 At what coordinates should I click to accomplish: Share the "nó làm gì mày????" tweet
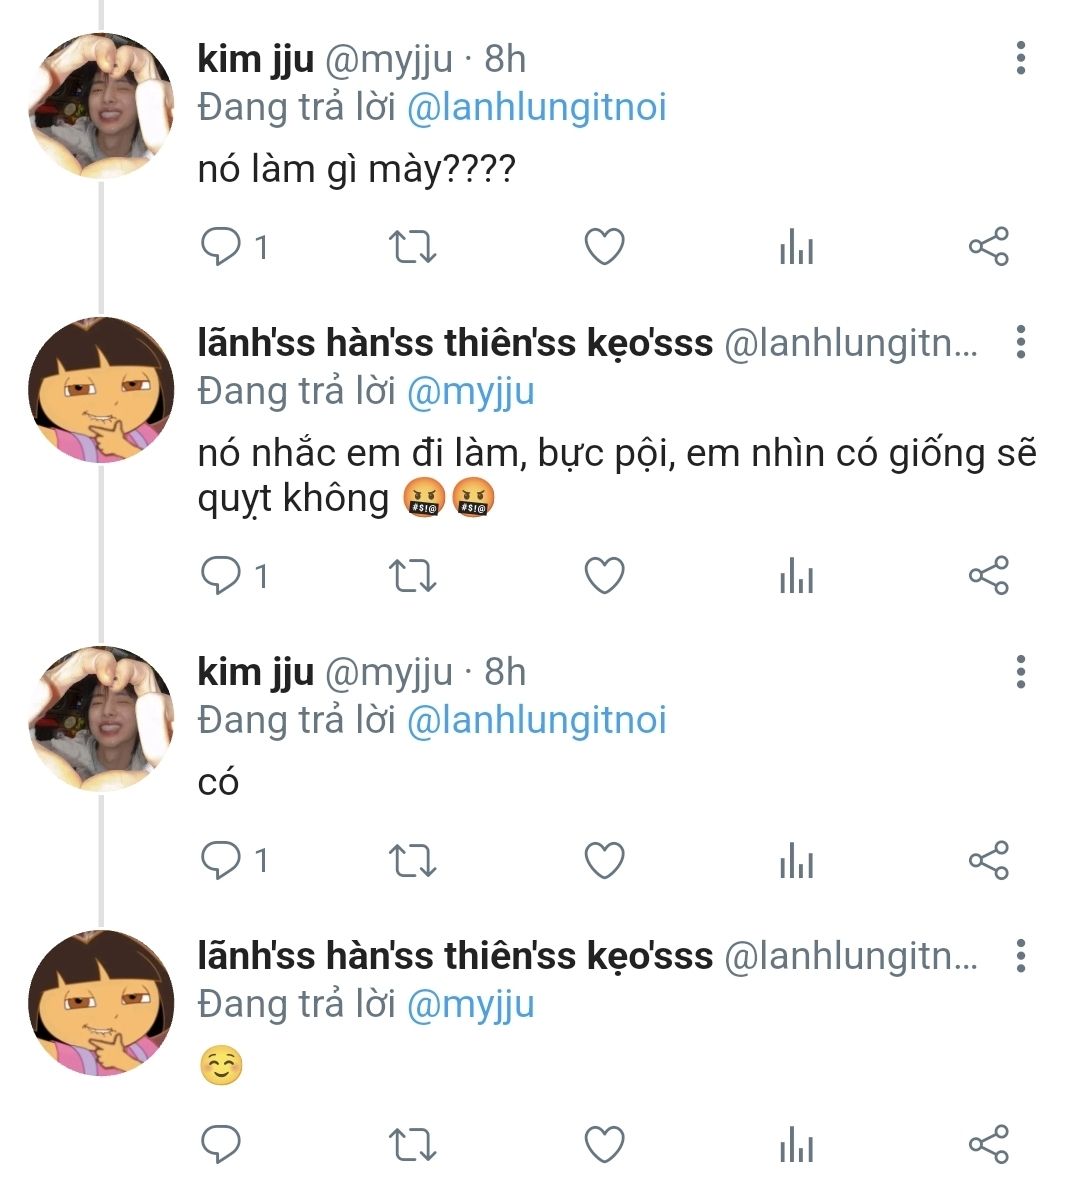988,246
